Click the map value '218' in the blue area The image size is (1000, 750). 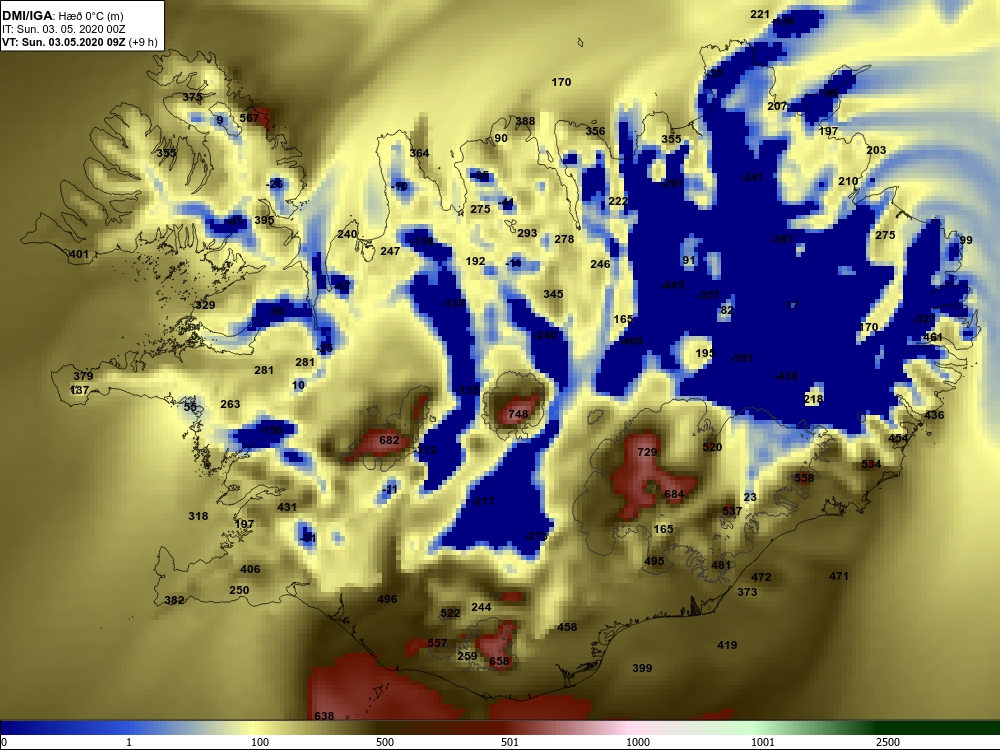pos(813,399)
